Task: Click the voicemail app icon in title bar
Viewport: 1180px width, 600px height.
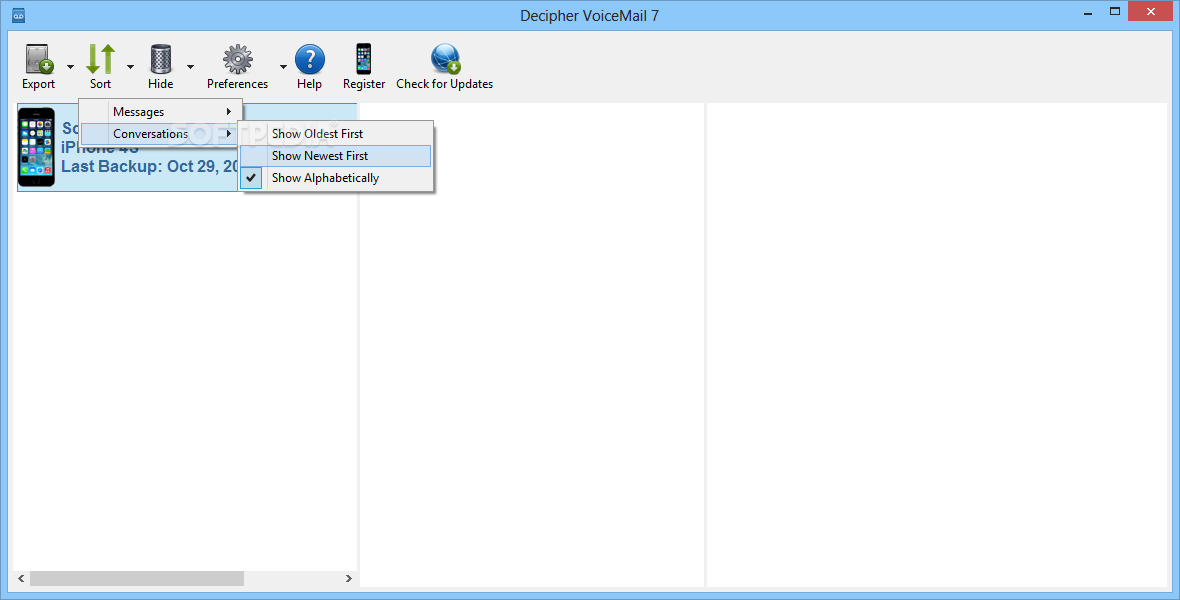Action: click(x=19, y=15)
